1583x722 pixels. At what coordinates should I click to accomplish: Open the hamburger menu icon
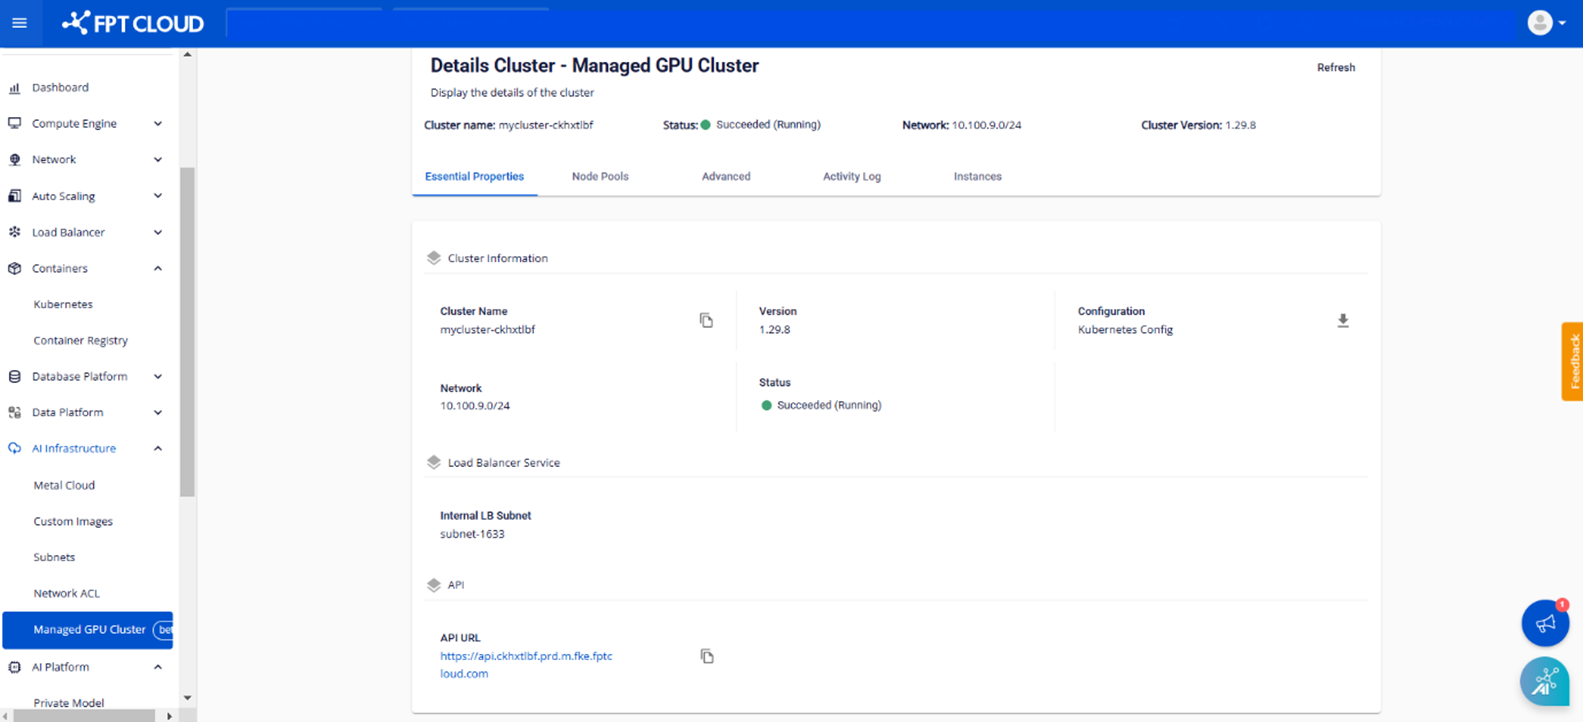coord(19,23)
